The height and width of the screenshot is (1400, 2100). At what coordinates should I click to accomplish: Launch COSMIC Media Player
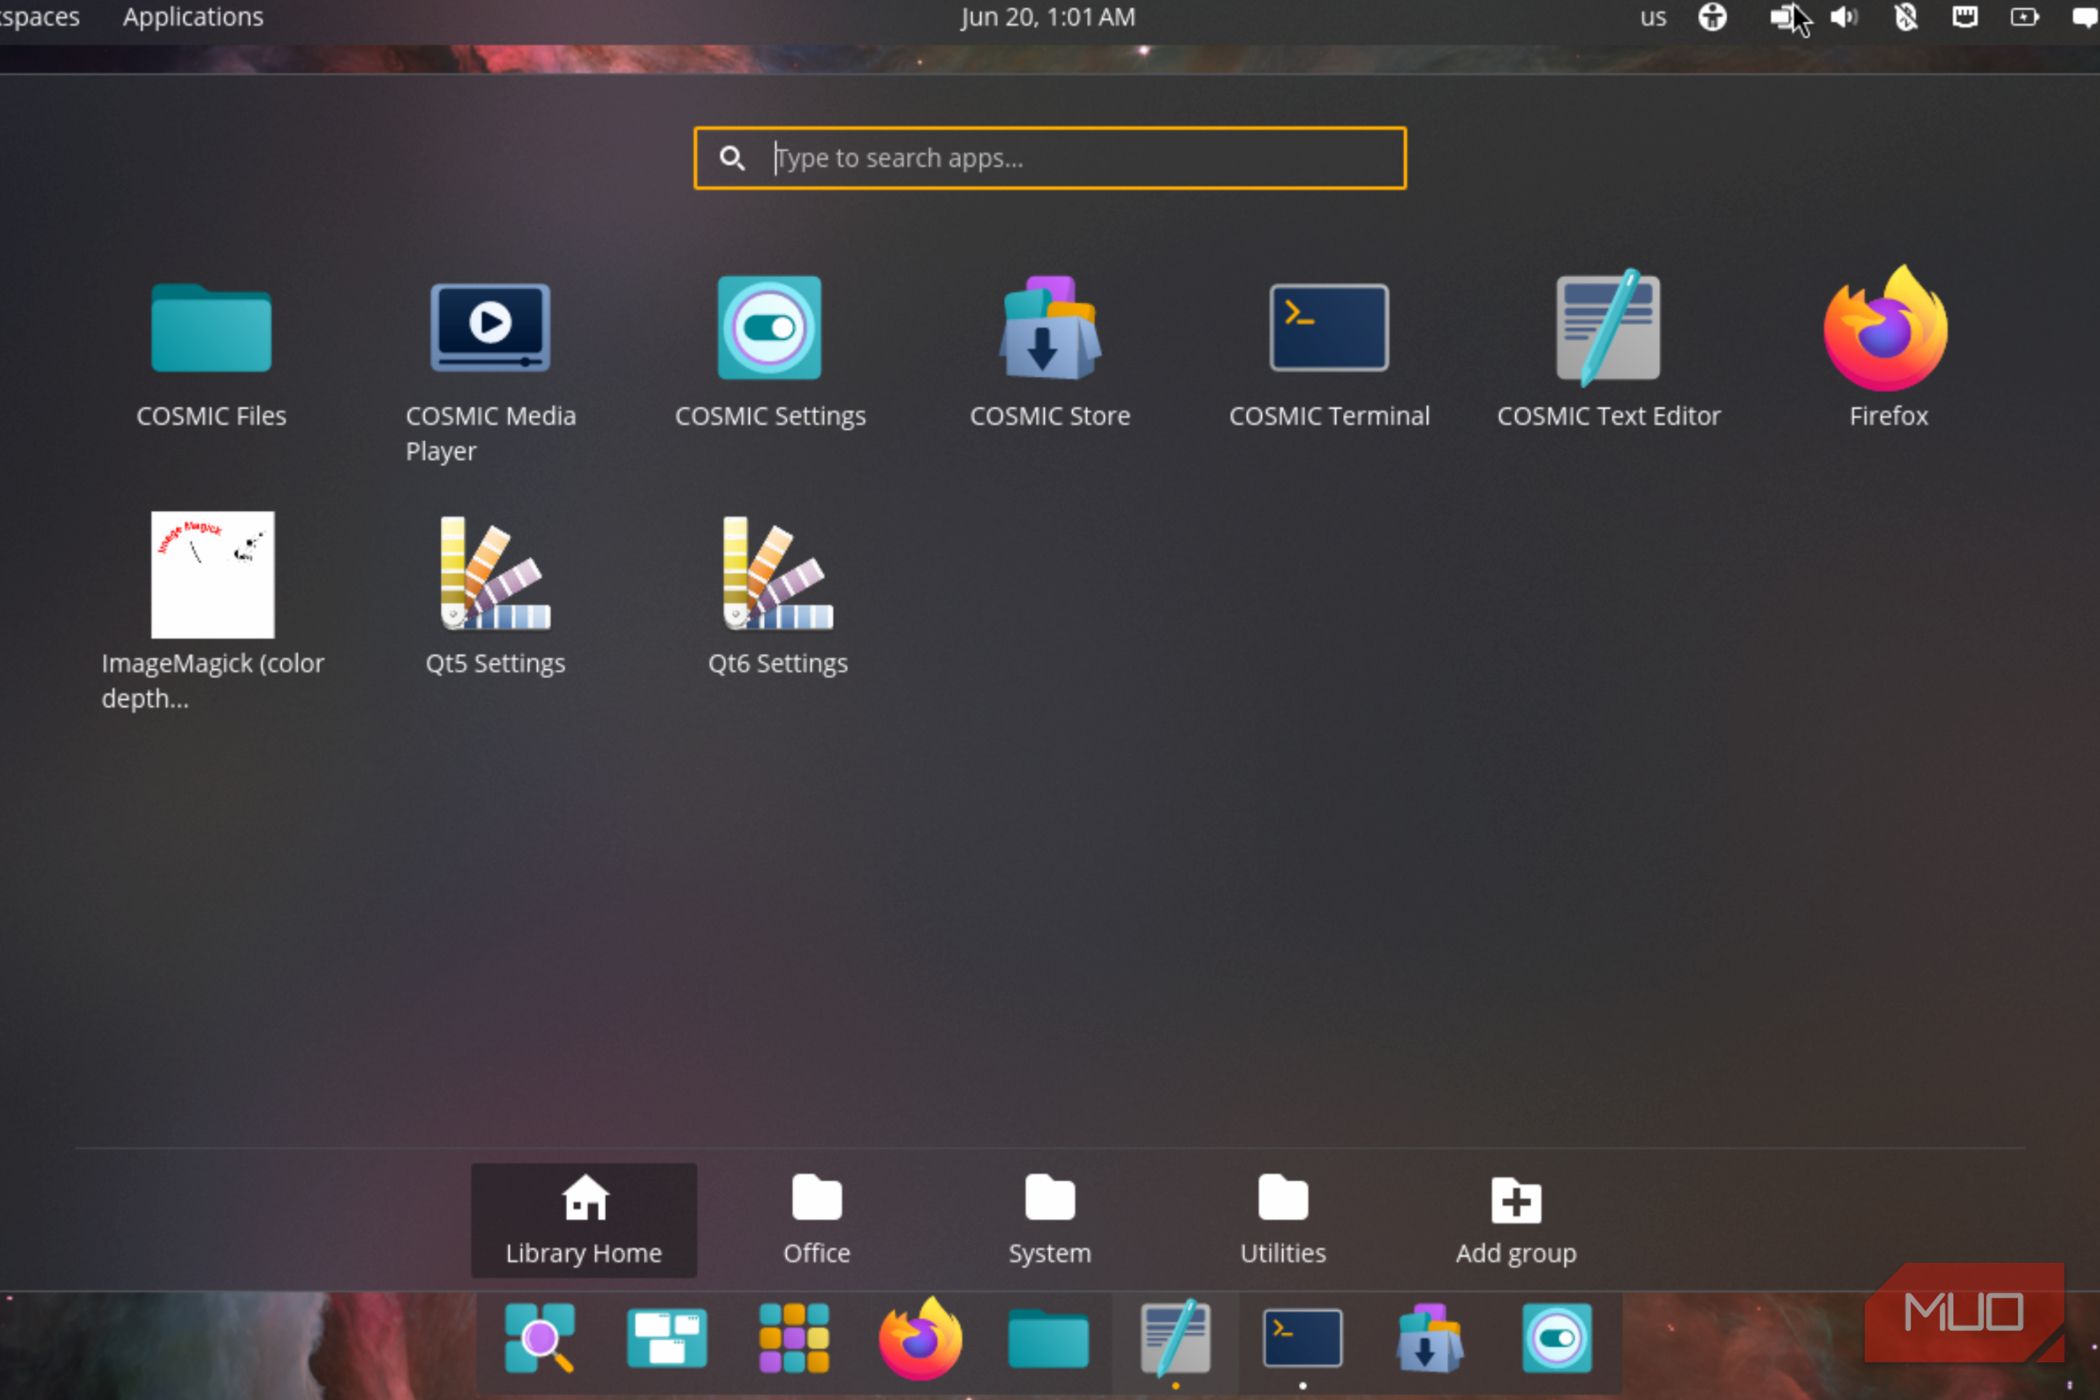pyautogui.click(x=490, y=372)
